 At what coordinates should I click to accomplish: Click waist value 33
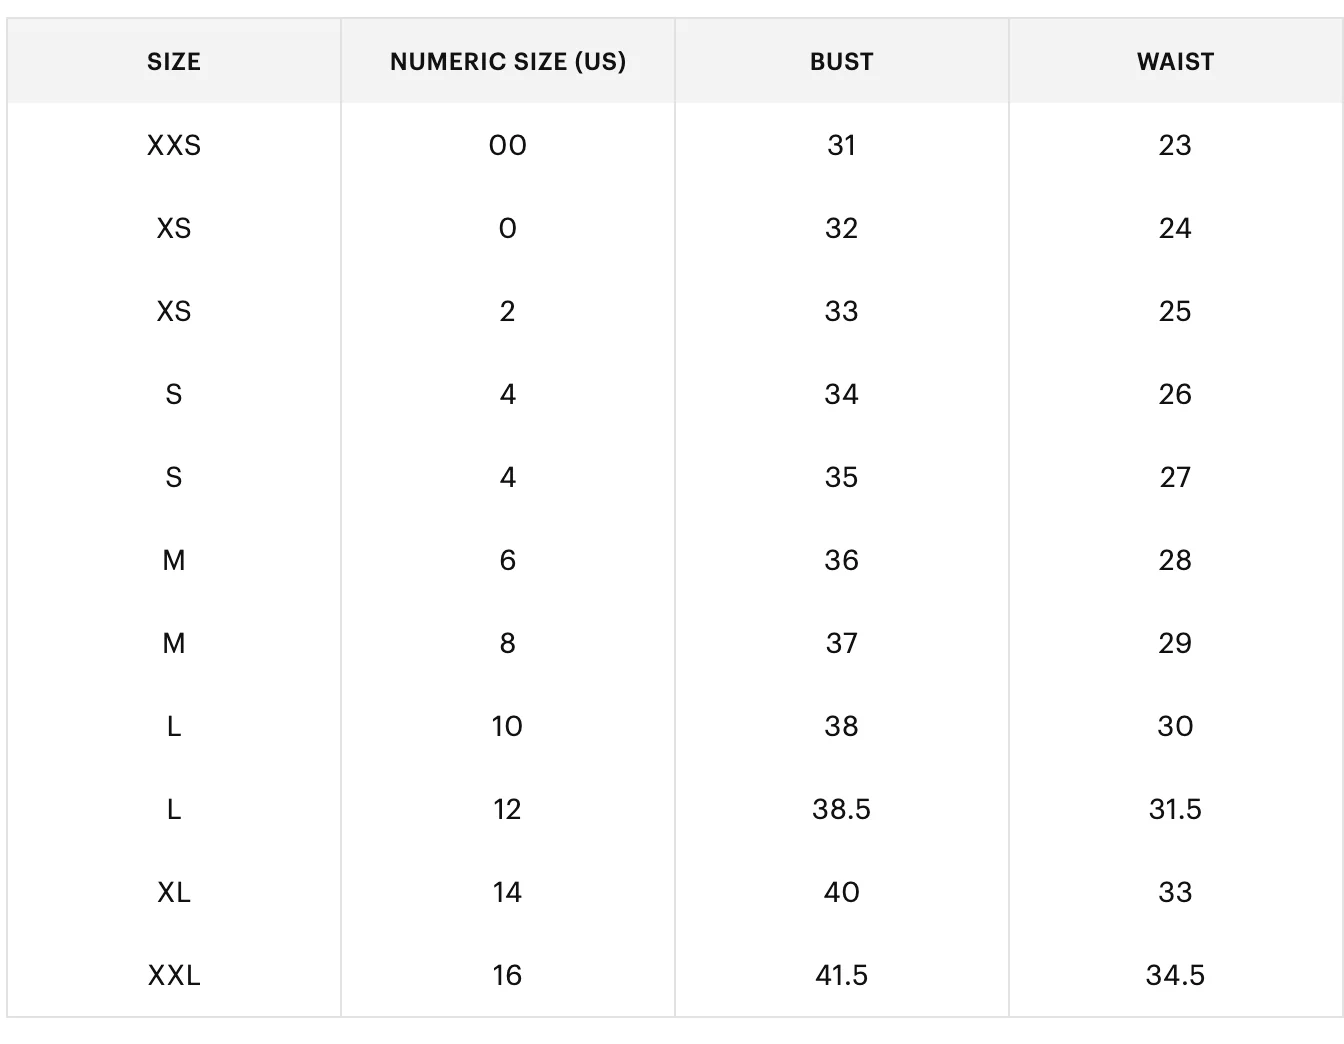[1176, 892]
